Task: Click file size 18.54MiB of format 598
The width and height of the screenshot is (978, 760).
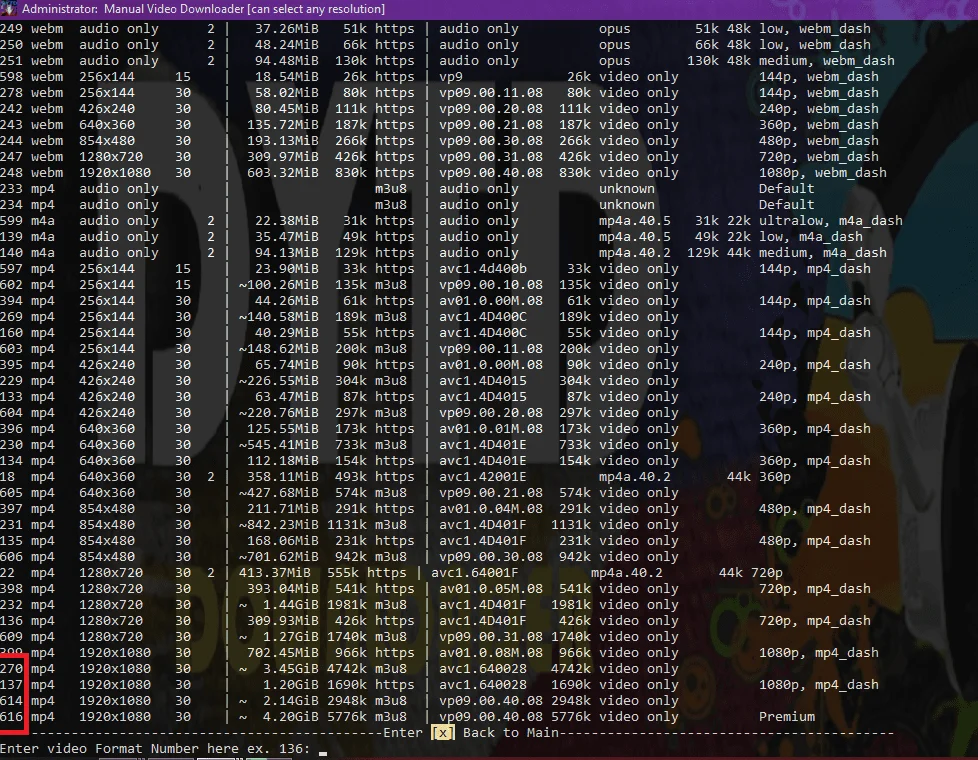Action: tap(286, 77)
